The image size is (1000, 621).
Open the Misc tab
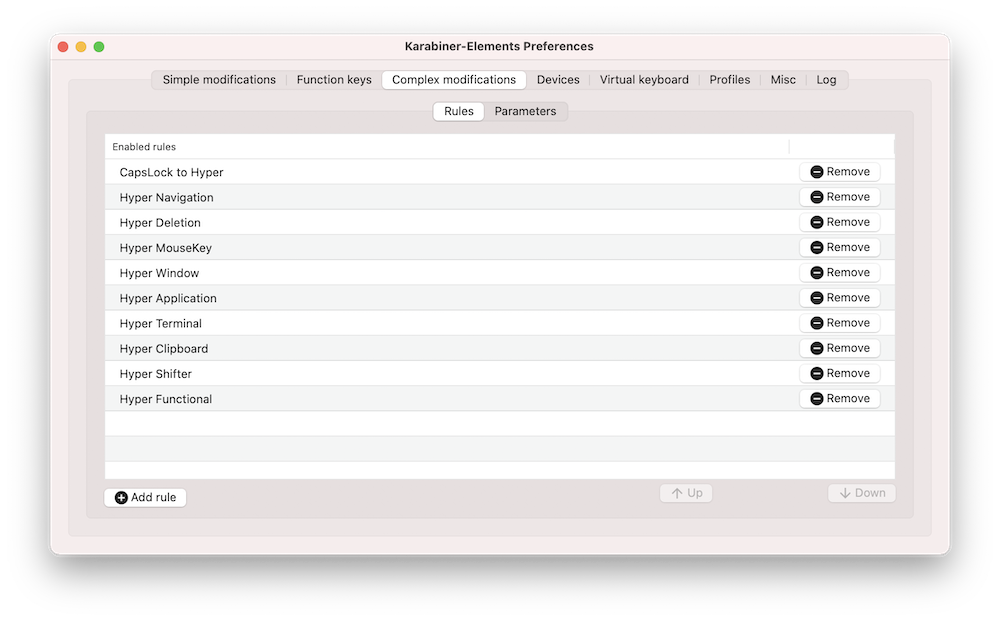783,80
